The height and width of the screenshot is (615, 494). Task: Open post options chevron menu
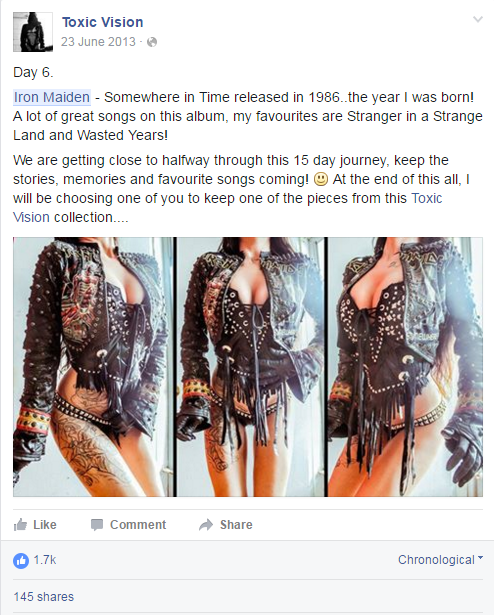click(x=478, y=19)
